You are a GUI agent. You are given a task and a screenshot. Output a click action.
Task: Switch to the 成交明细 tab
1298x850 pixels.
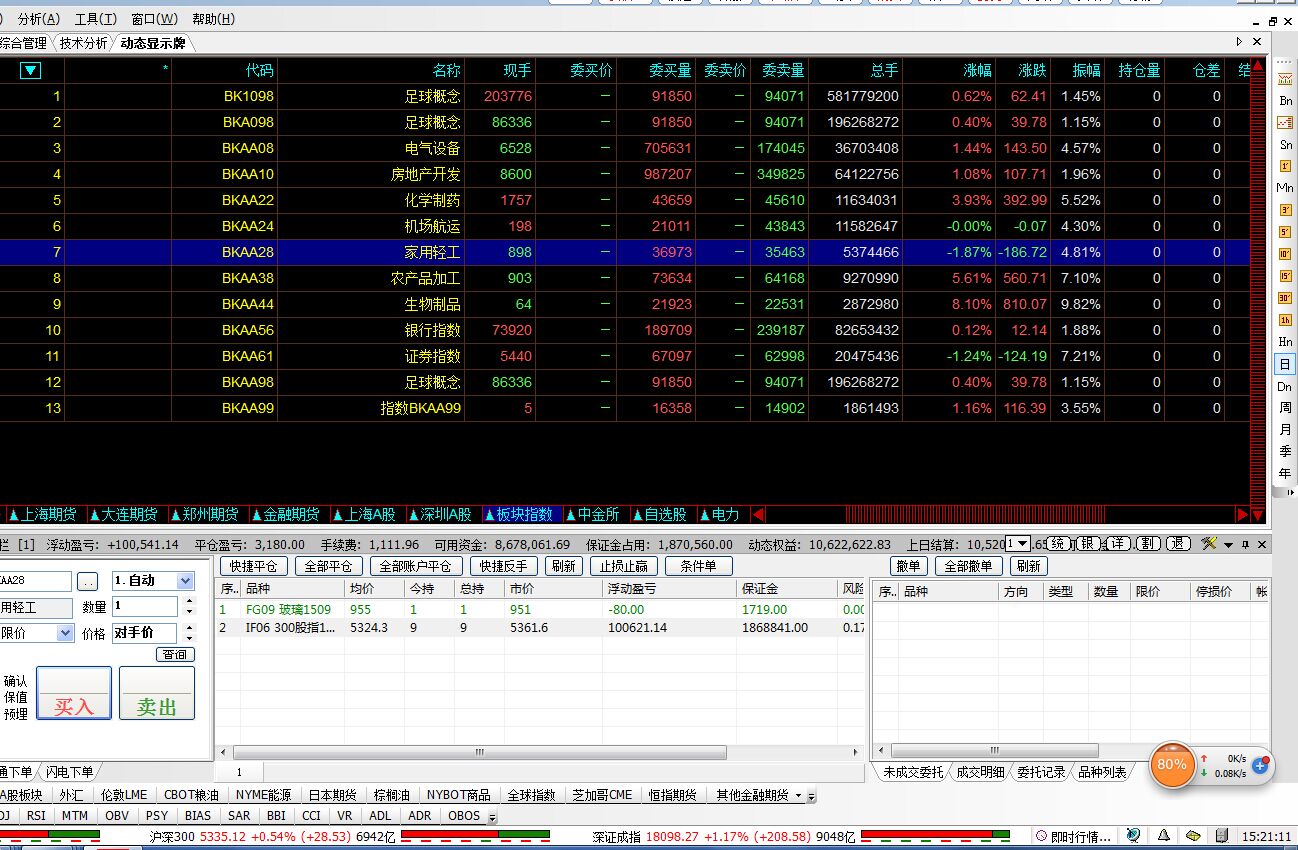coord(979,773)
